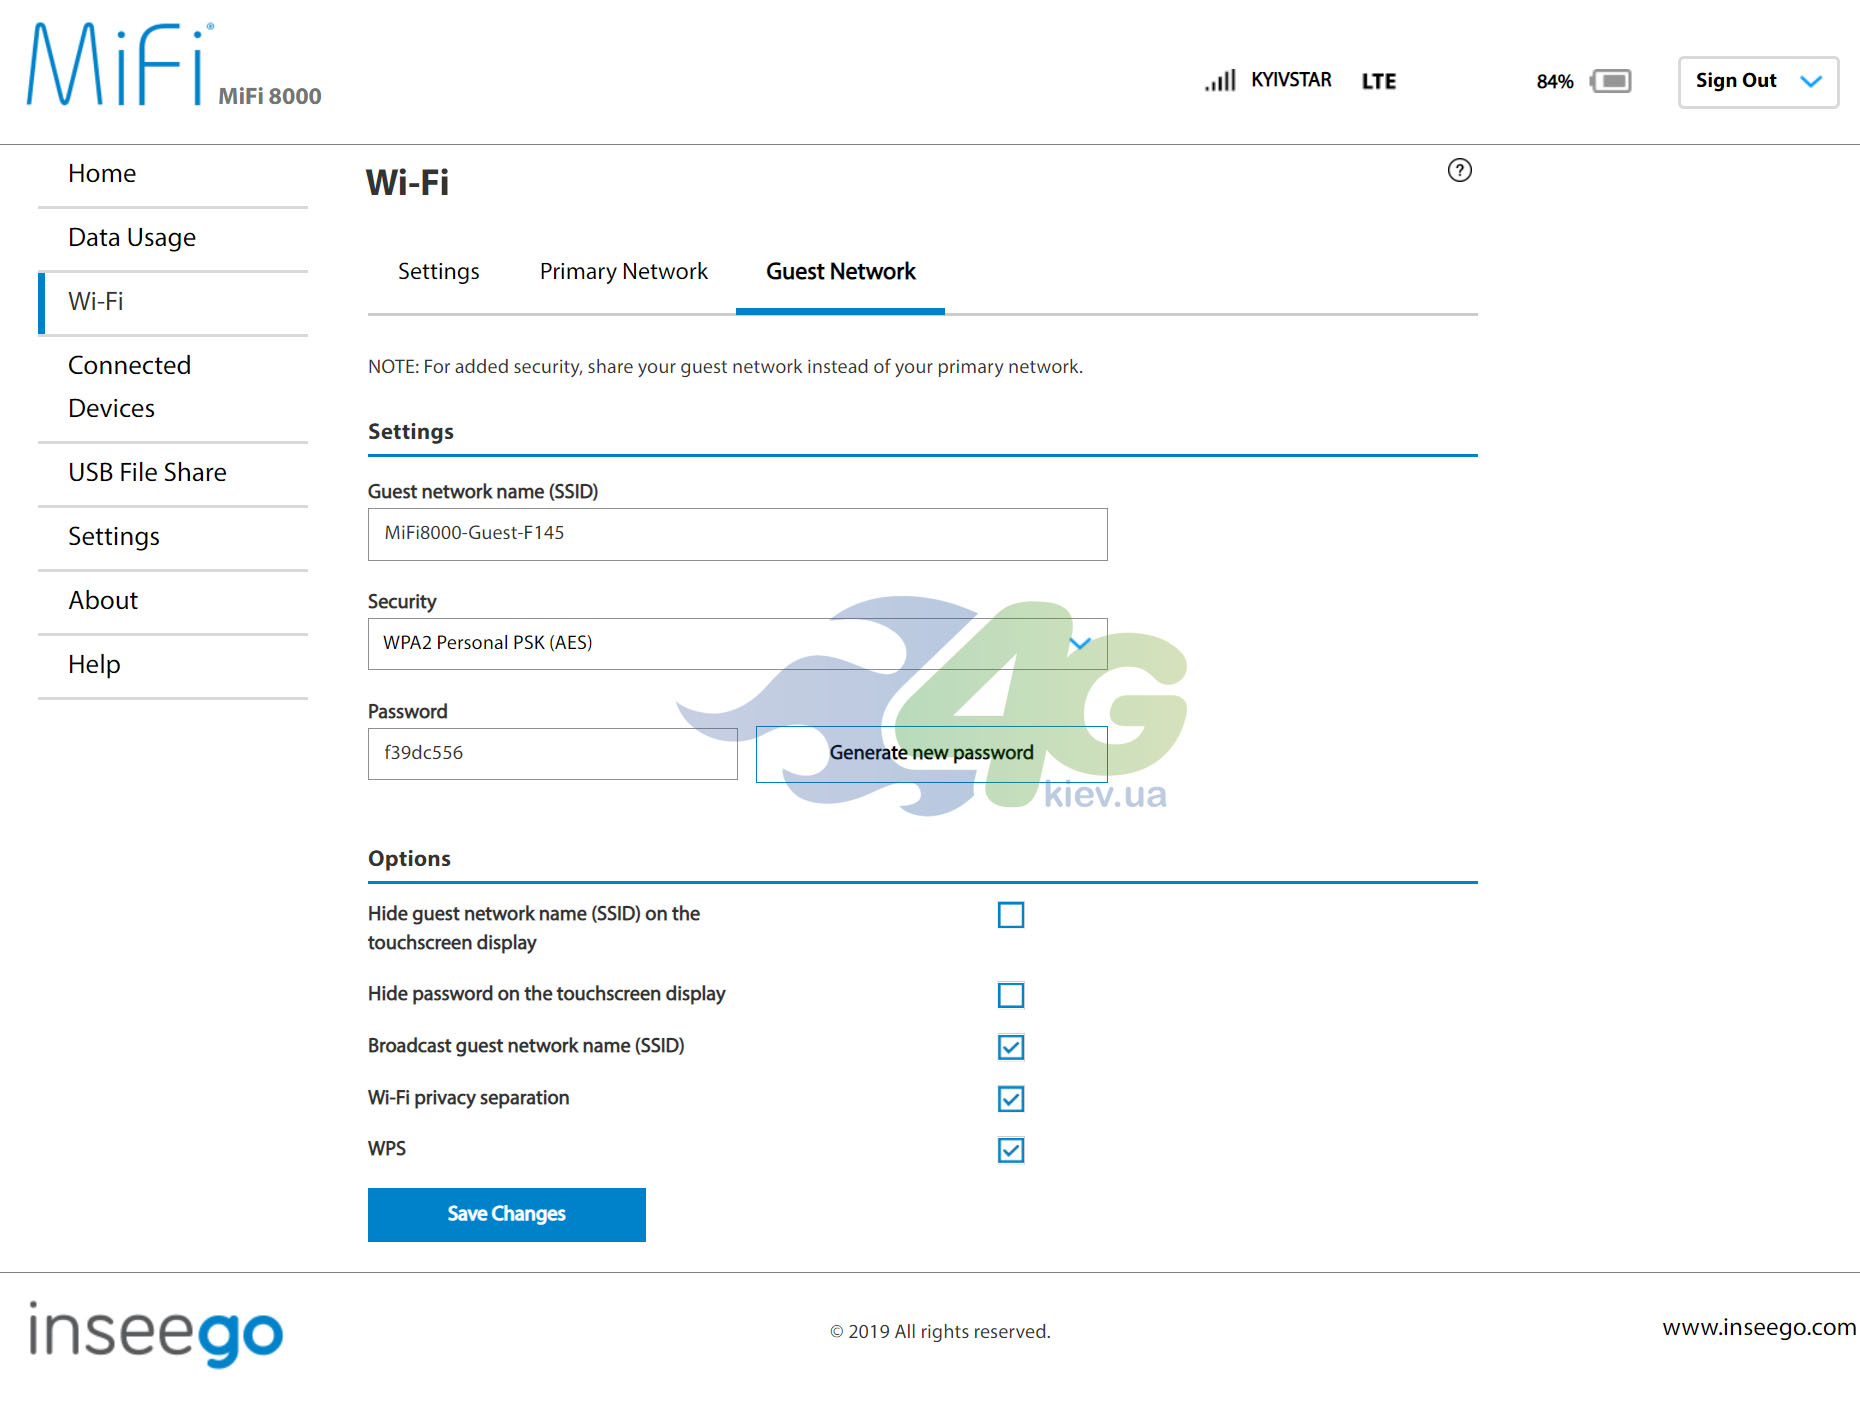Viewport: 1860px width, 1411px height.
Task: Uncheck the WPS checkbox
Action: (x=1011, y=1150)
